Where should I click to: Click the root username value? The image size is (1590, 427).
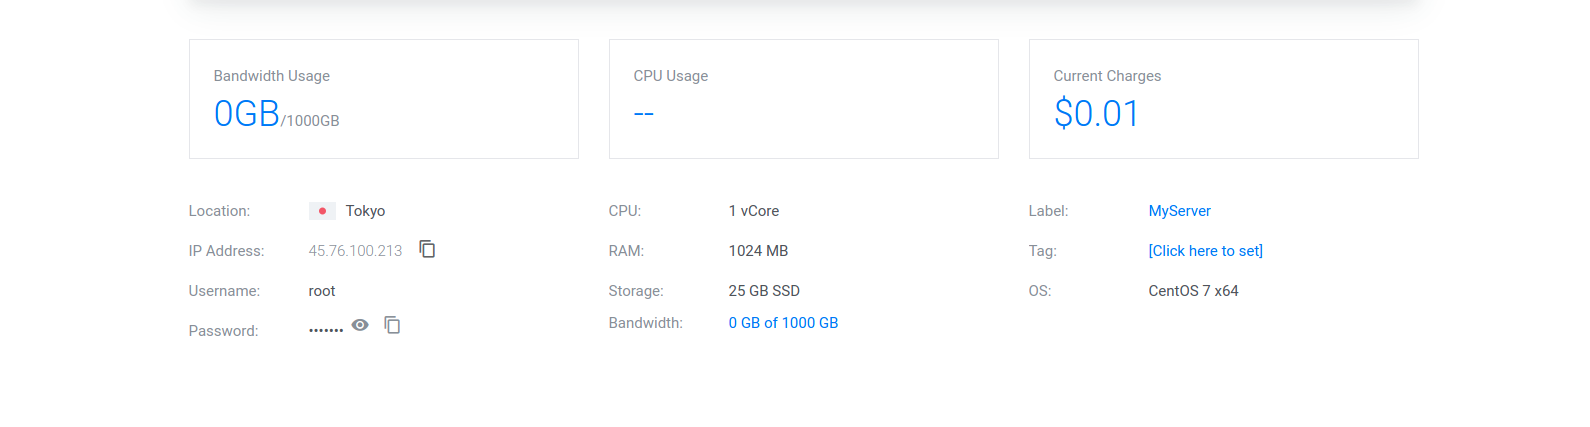point(322,291)
